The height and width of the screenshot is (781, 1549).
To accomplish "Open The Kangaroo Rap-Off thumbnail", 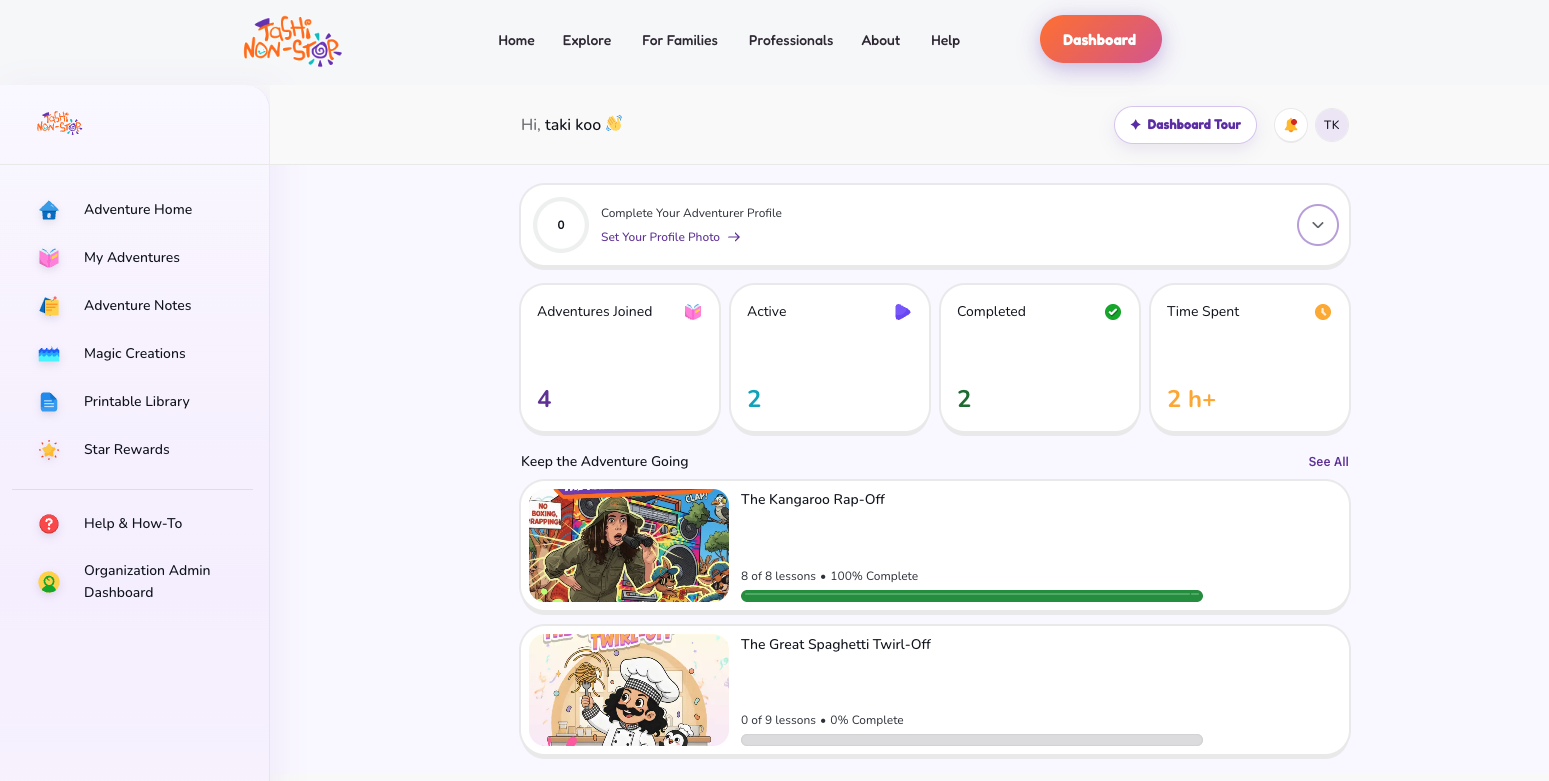I will 629,546.
